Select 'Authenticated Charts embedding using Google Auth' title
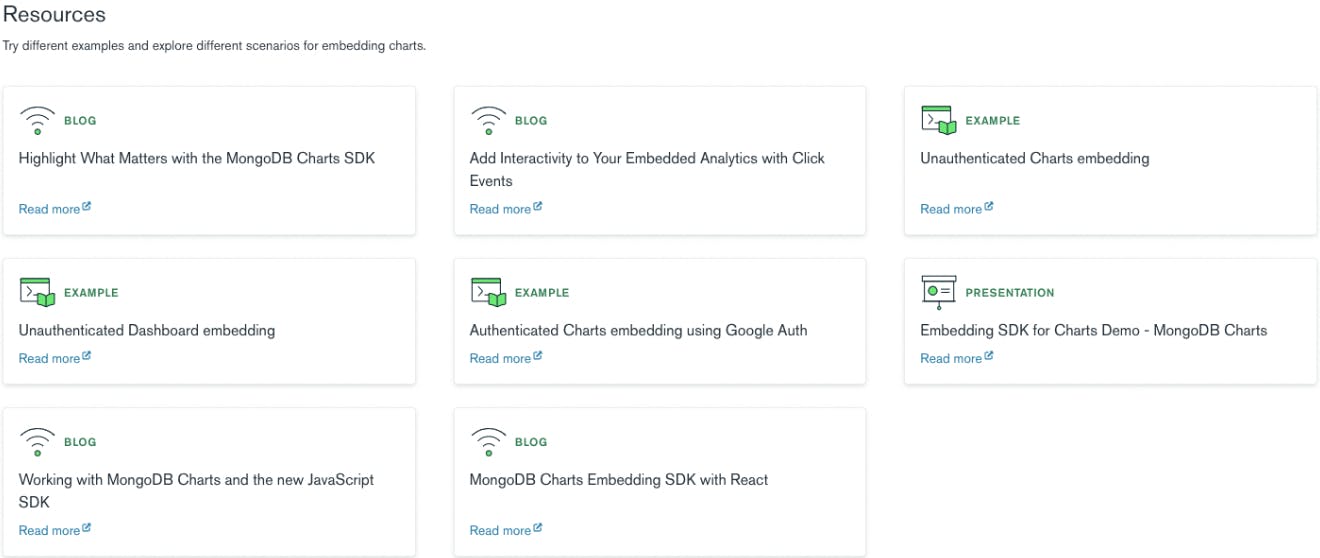Viewport: 1320px width, 558px height. (x=638, y=330)
